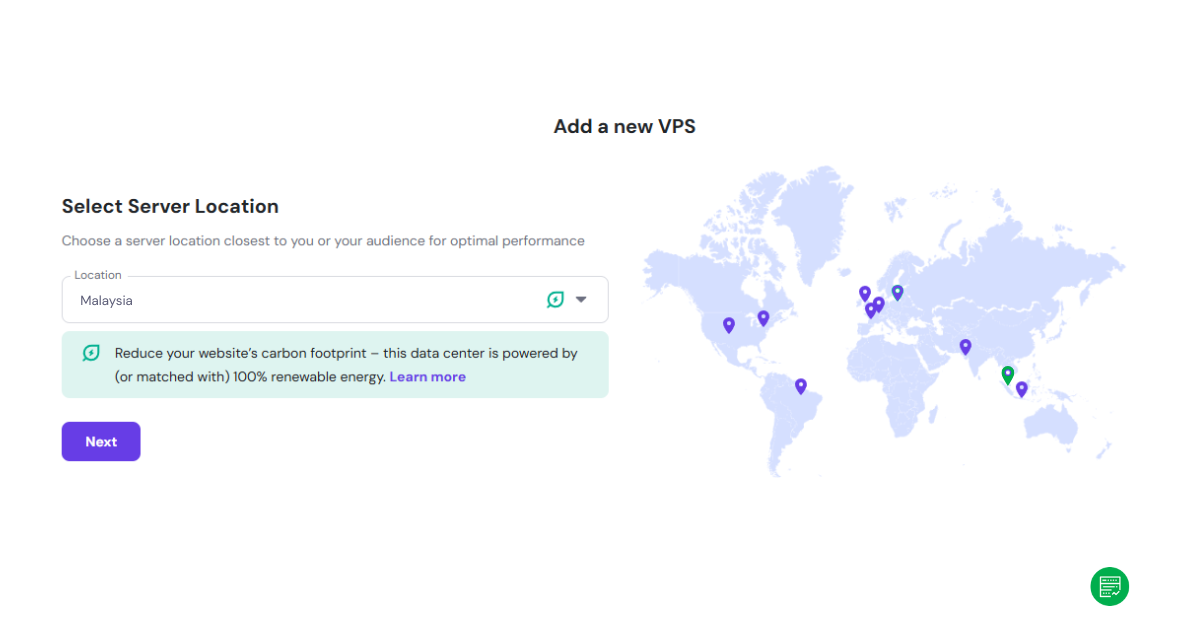Click the western United States server pin
The width and height of the screenshot is (1200, 630).
click(x=729, y=325)
